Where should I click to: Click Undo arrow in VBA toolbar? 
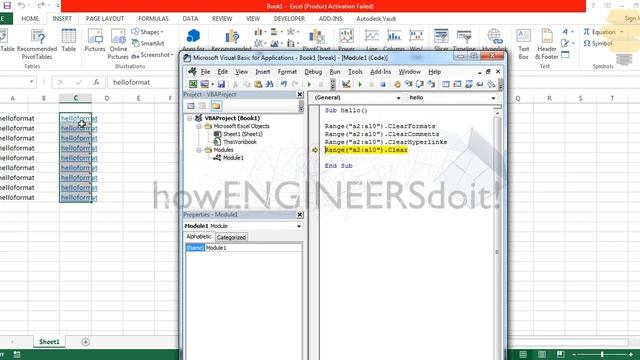point(284,84)
